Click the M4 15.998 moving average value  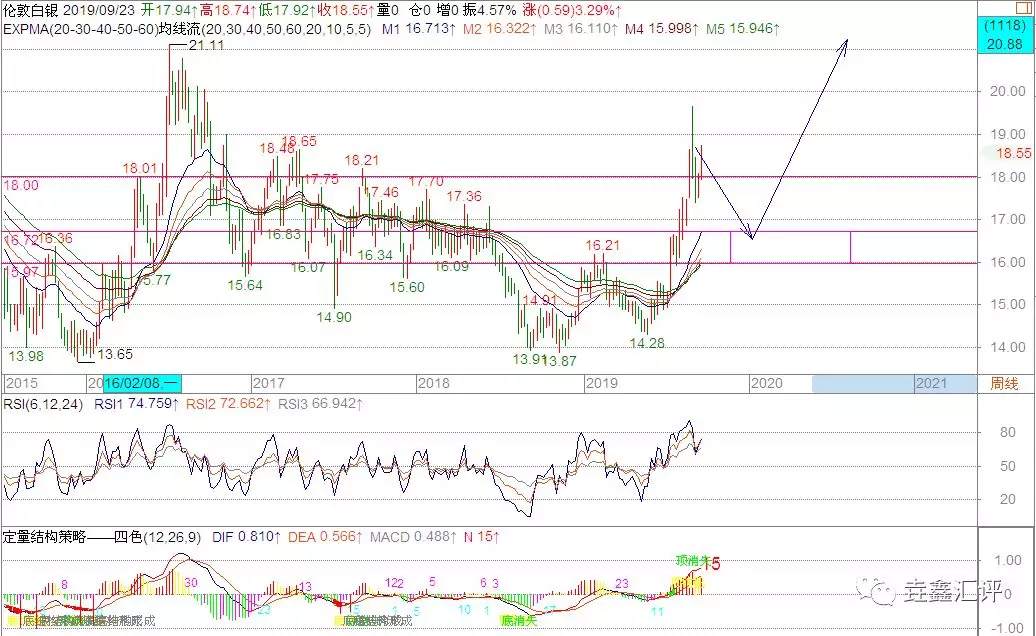tap(662, 29)
